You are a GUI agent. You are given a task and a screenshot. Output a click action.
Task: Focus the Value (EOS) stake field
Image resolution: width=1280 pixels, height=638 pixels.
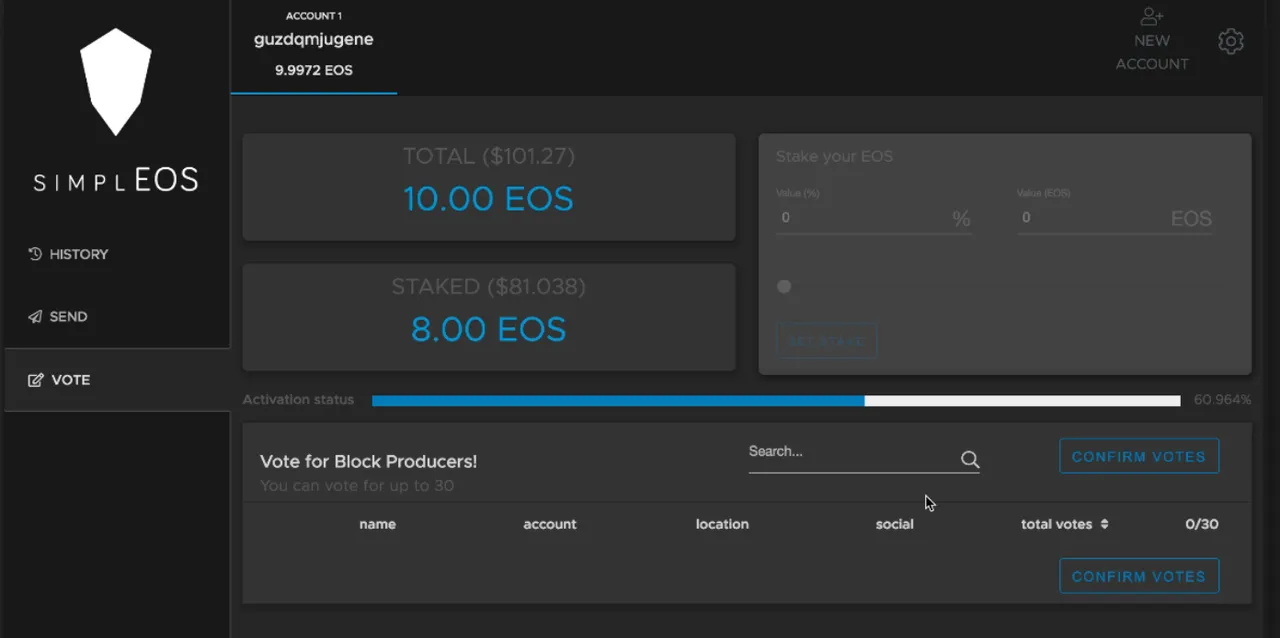coord(1115,217)
